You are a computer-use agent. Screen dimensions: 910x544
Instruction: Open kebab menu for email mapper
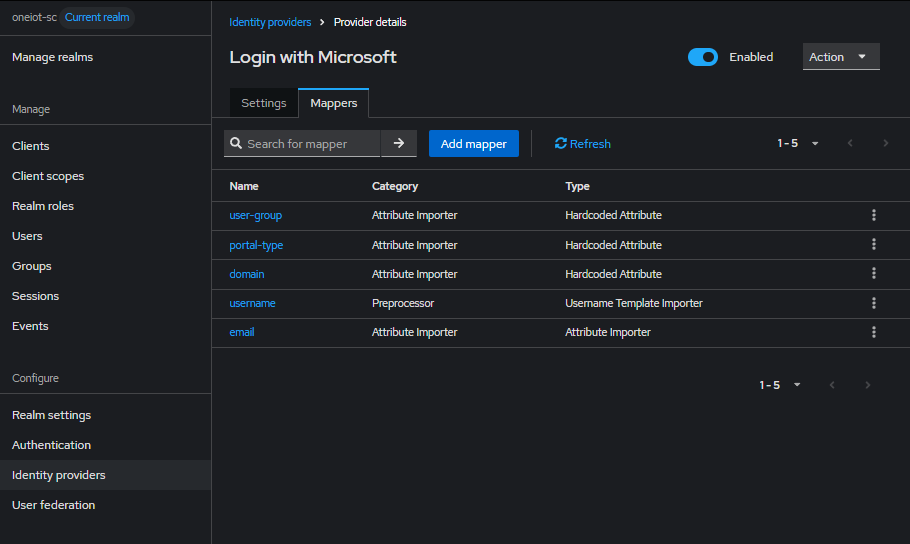(x=873, y=332)
